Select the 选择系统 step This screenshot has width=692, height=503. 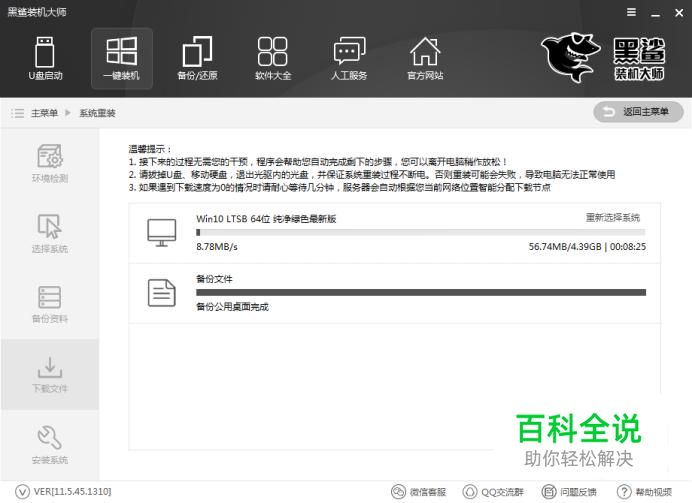[x=50, y=234]
